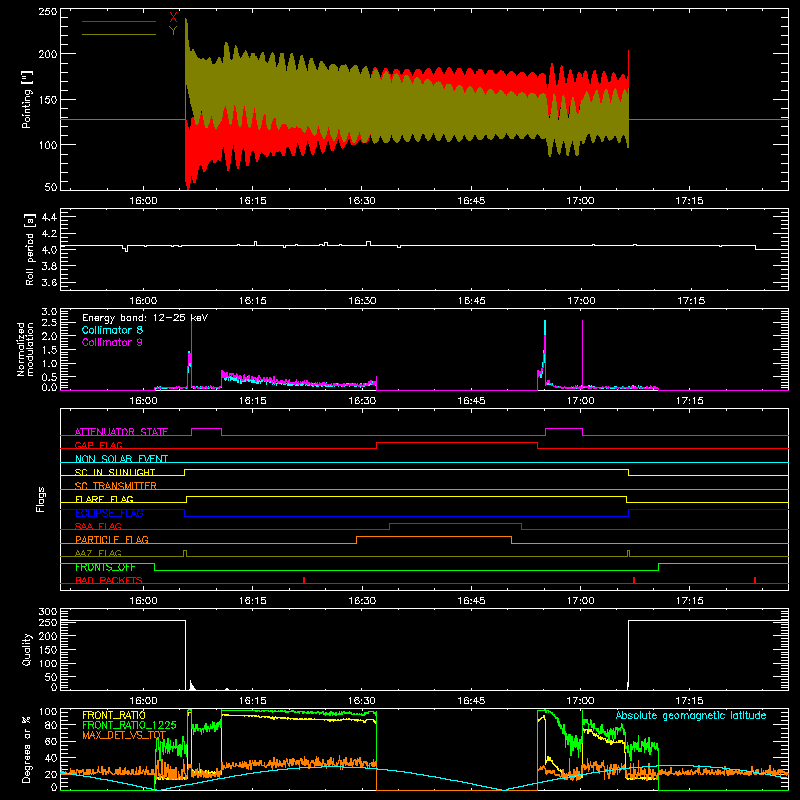Select the BAD_PACKETS flag label
This screenshot has width=800, height=800.
pos(109,580)
